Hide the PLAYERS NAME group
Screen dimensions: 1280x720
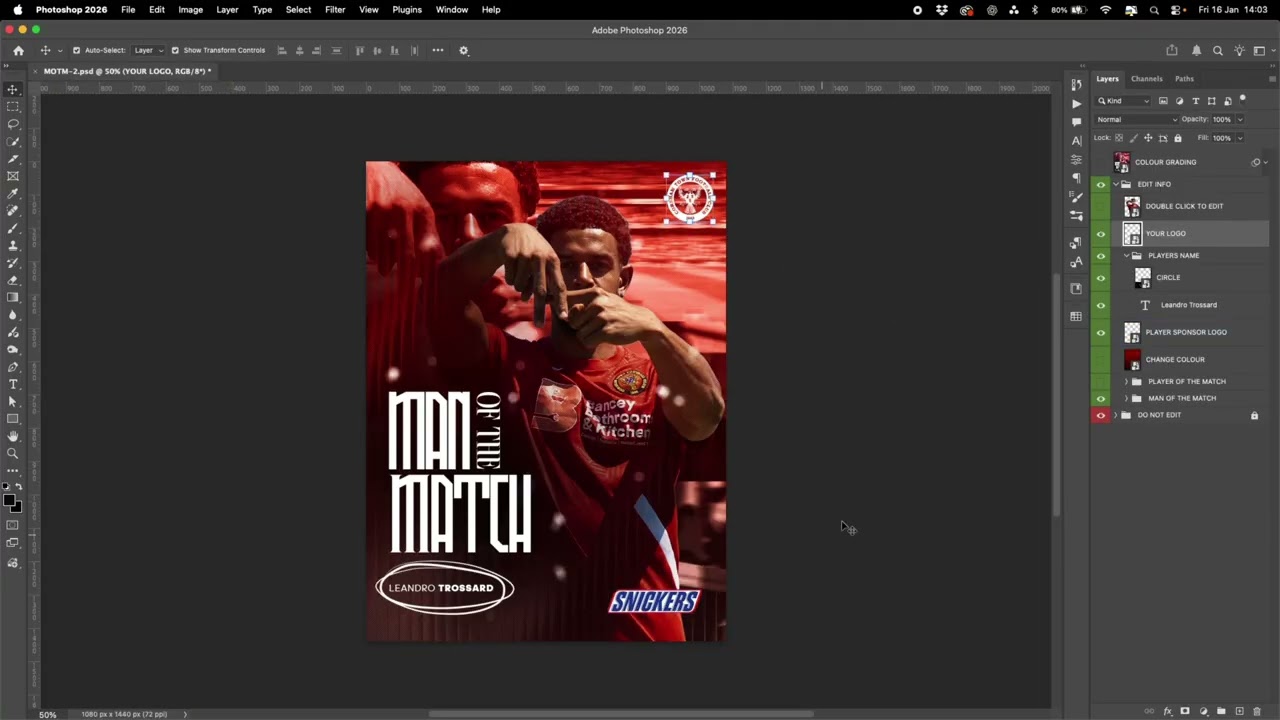tap(1101, 256)
